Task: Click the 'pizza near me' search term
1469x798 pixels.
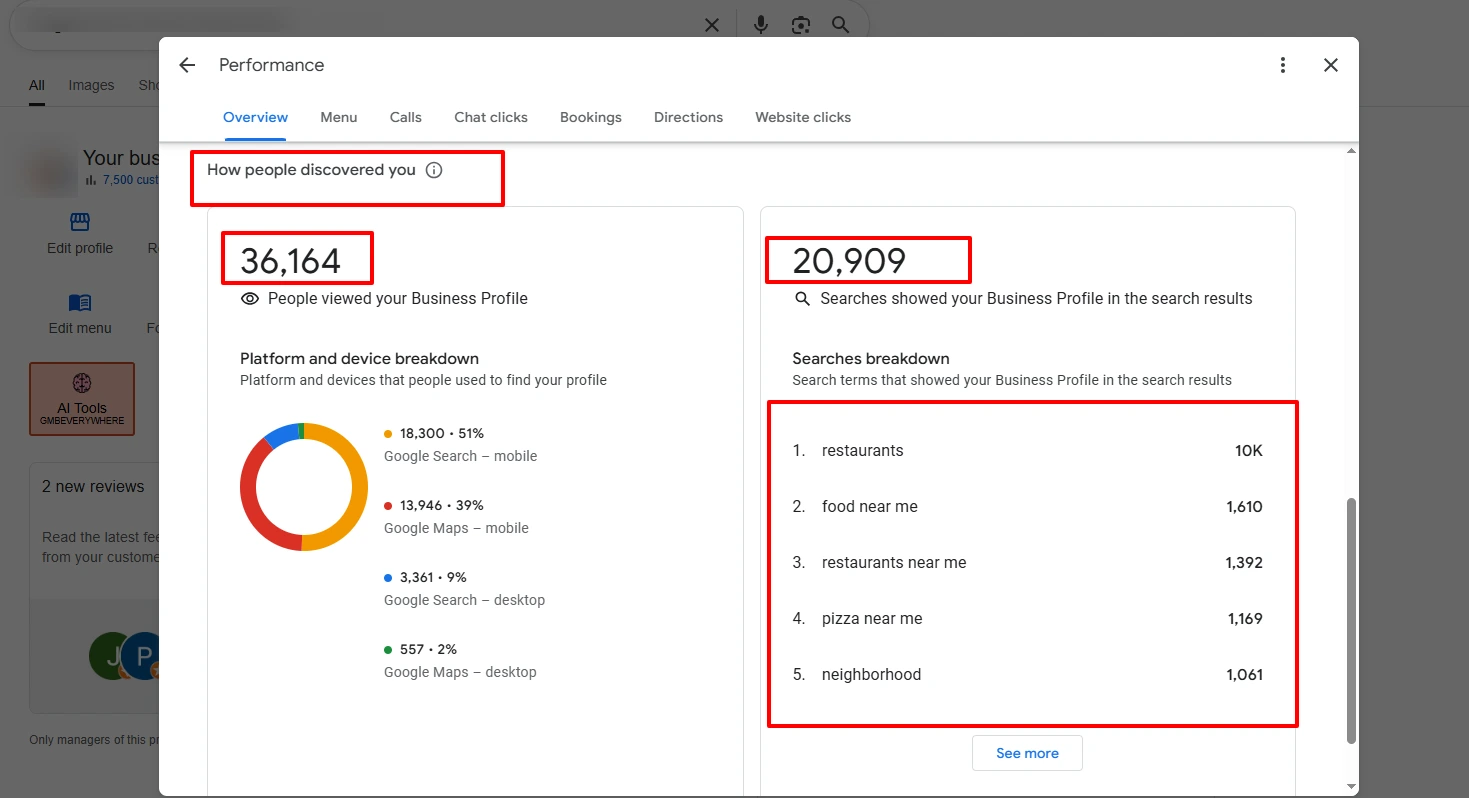Action: (872, 619)
